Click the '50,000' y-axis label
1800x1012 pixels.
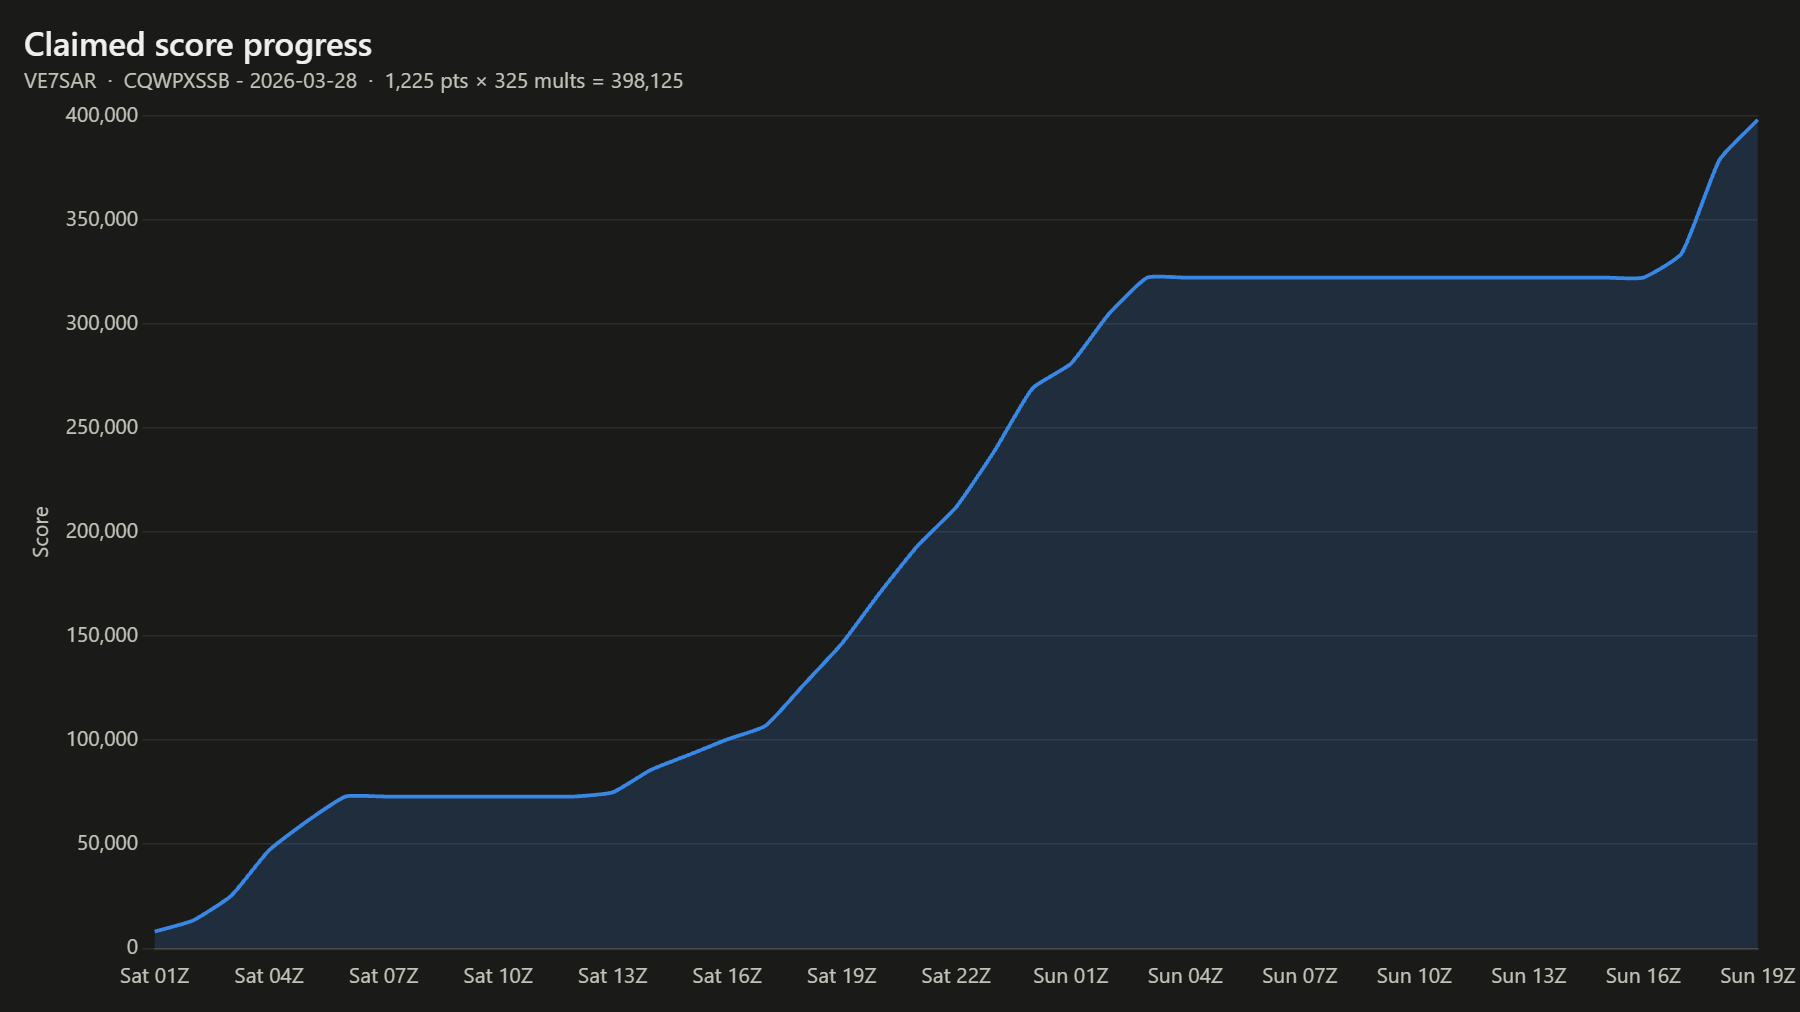click(107, 843)
